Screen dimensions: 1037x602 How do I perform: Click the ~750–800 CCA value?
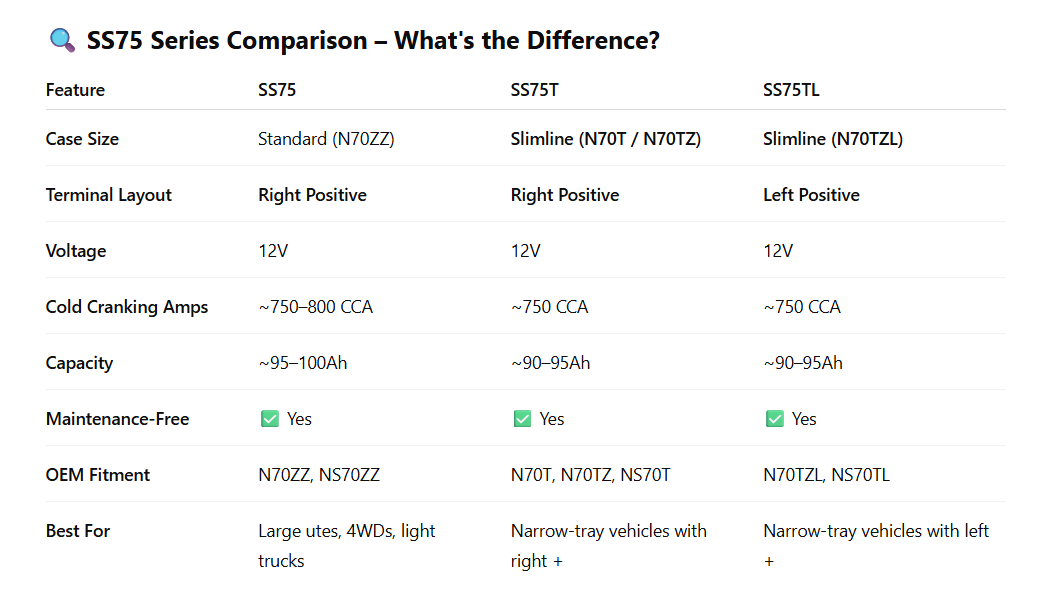[x=315, y=307]
